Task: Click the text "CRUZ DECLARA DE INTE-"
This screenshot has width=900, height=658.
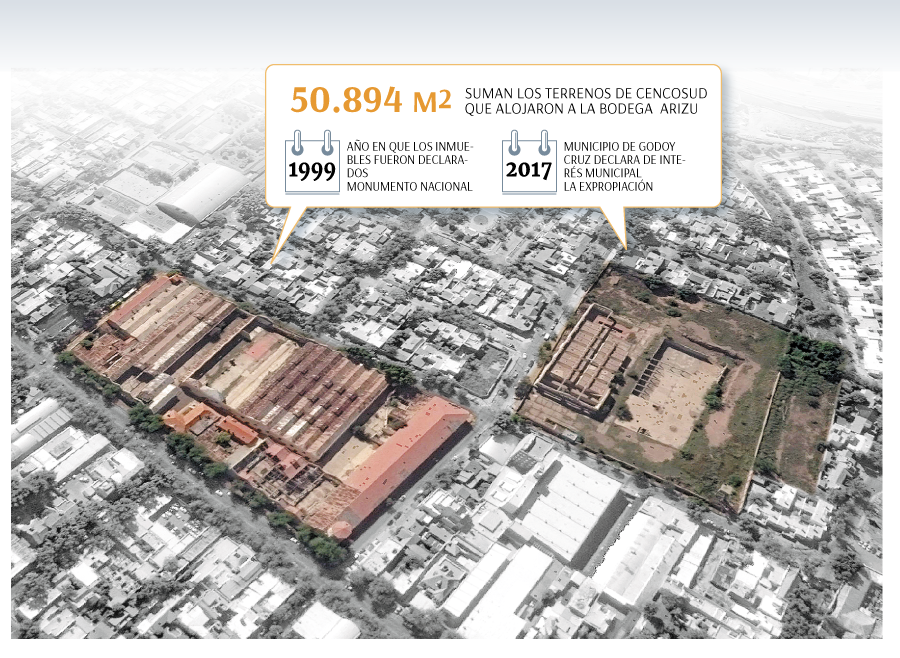Action: [x=624, y=160]
